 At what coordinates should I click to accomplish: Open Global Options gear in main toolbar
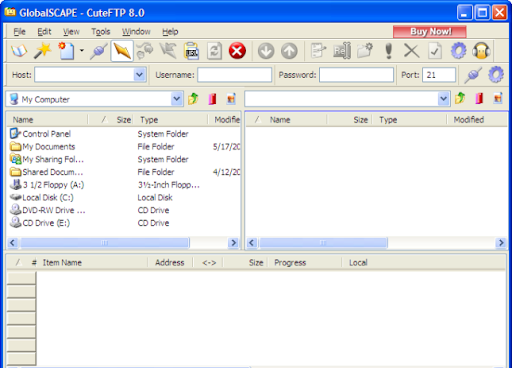click(x=458, y=51)
